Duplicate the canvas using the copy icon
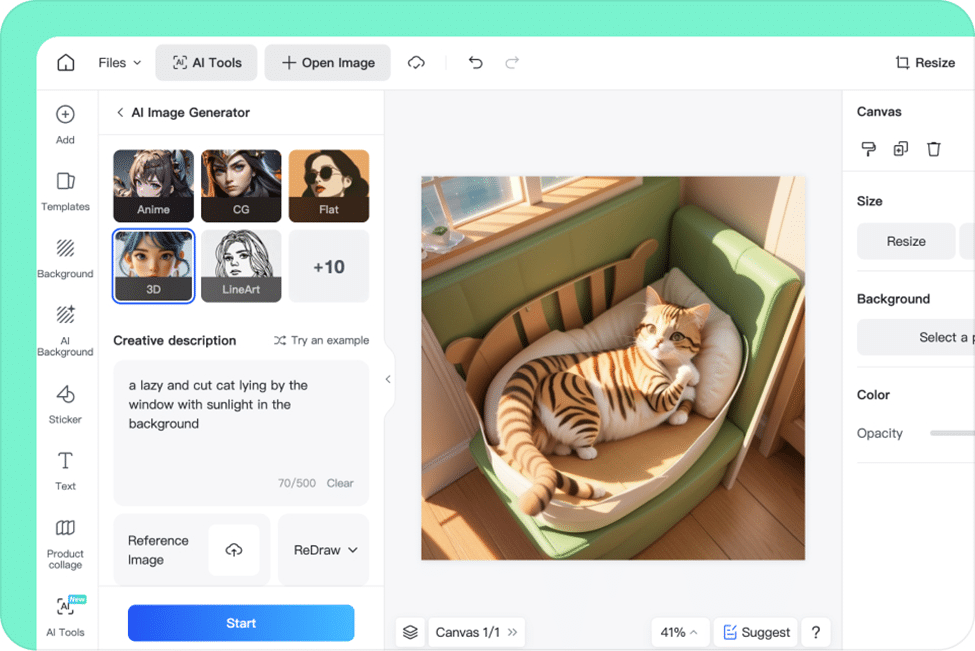The height and width of the screenshot is (651, 975). (x=901, y=149)
